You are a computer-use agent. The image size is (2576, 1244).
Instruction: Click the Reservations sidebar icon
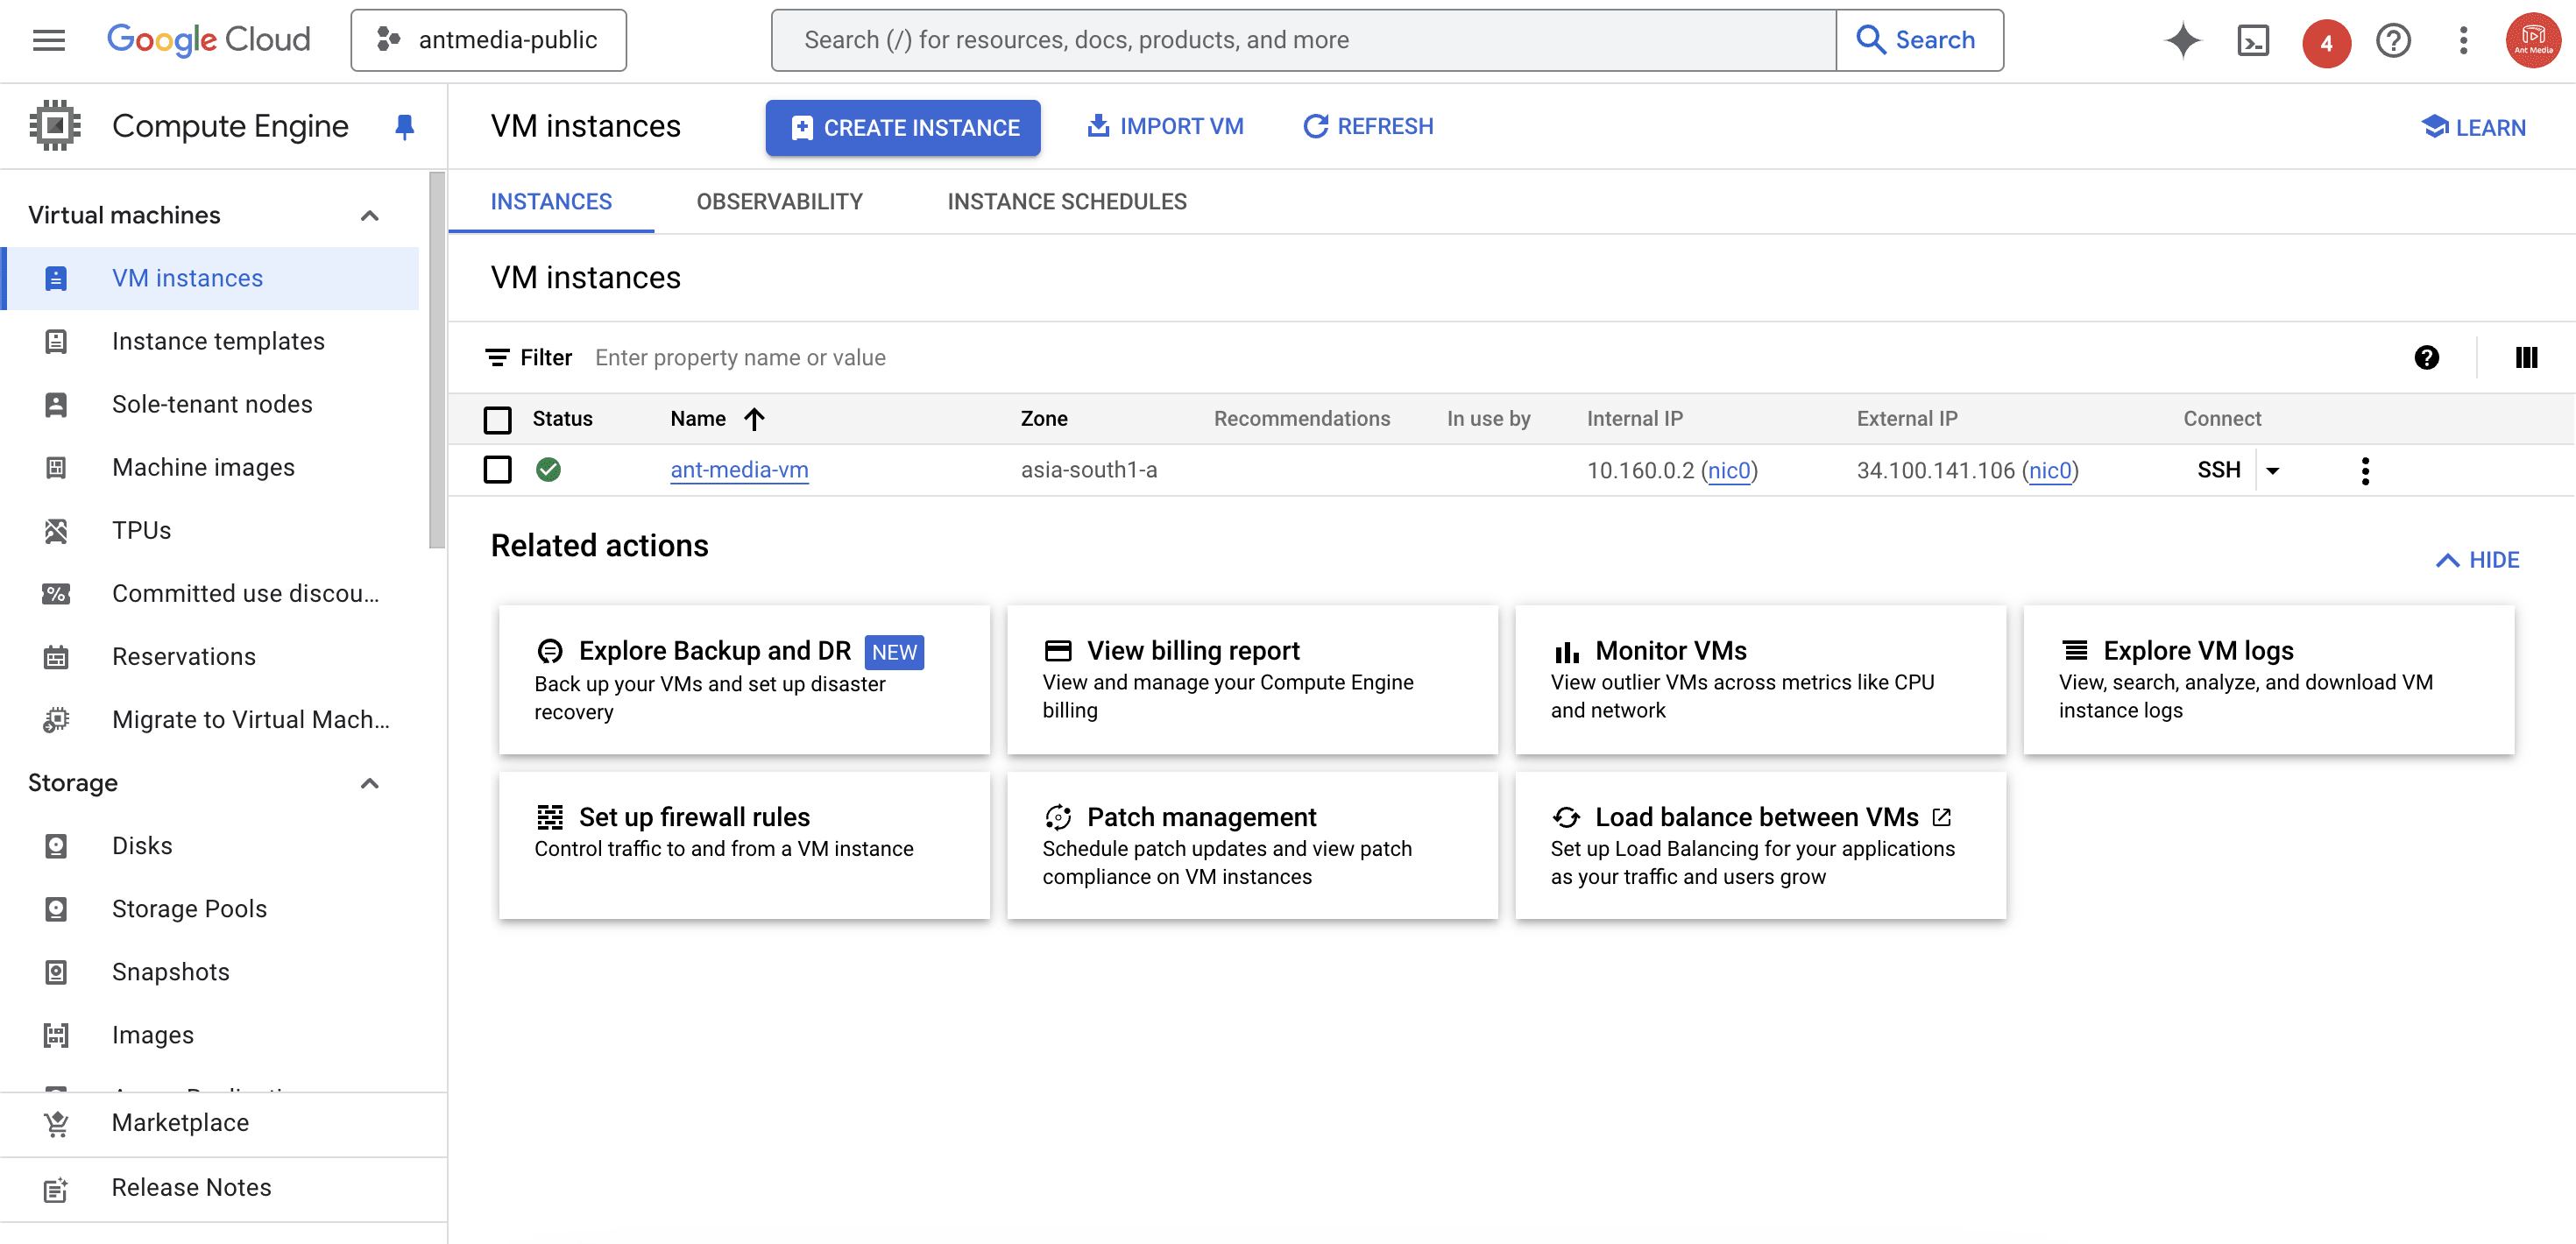(56, 655)
